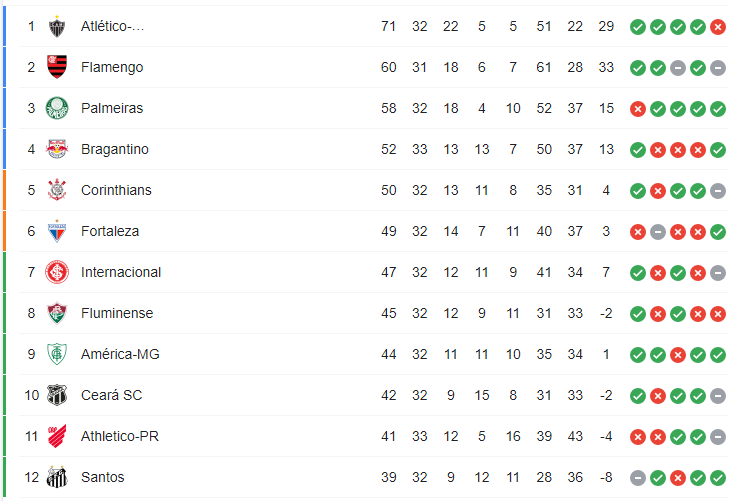Click the Ceará SC crest icon
738x501 pixels.
coord(57,395)
